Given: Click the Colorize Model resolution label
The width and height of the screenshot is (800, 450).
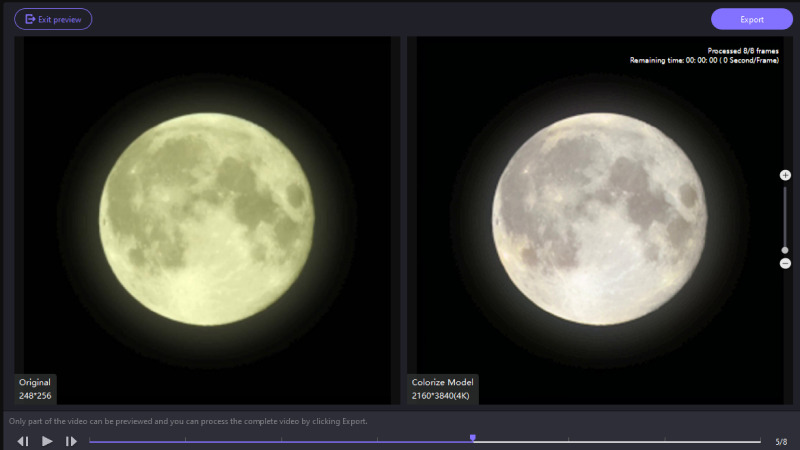Looking at the screenshot, I should [x=444, y=389].
